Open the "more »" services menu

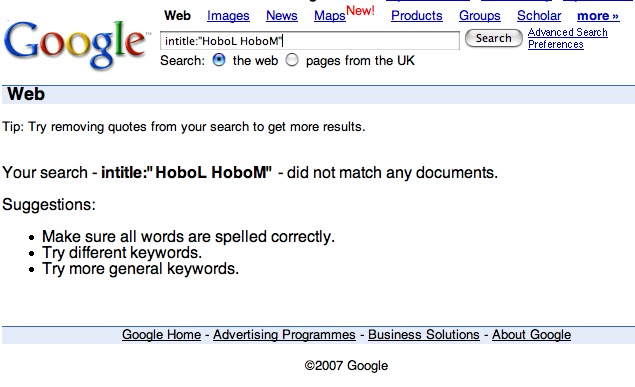tap(598, 16)
